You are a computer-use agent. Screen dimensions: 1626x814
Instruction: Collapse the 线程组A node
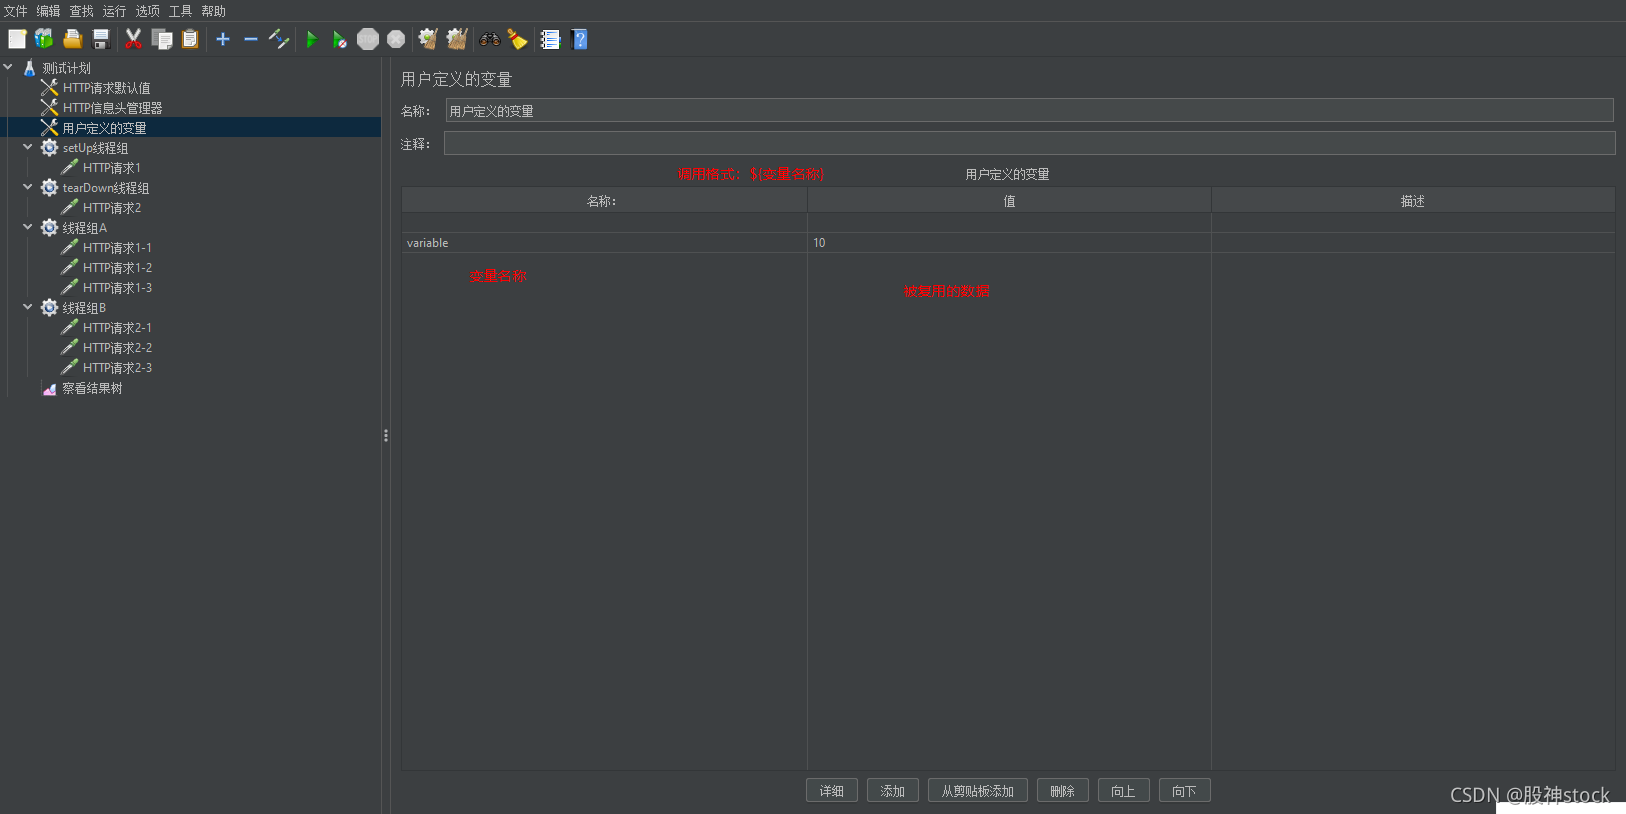(x=28, y=227)
